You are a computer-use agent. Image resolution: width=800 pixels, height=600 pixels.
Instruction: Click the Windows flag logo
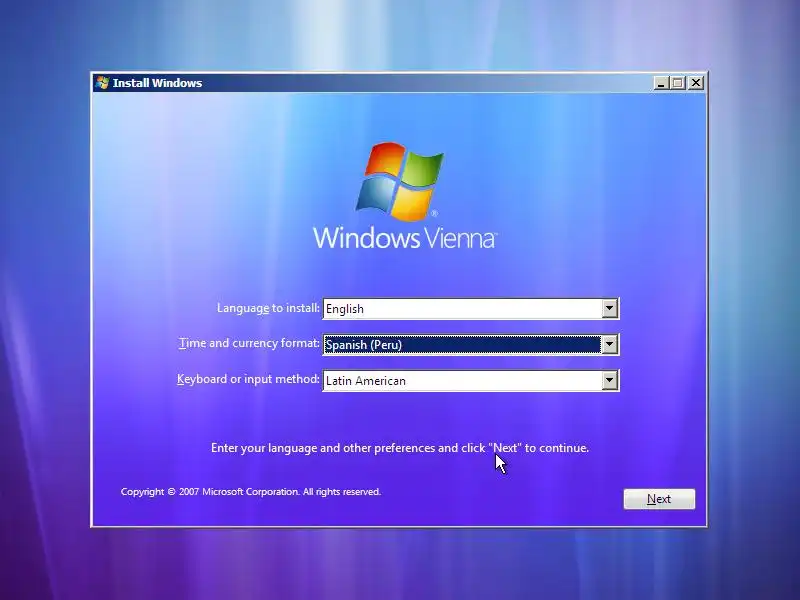pyautogui.click(x=400, y=182)
